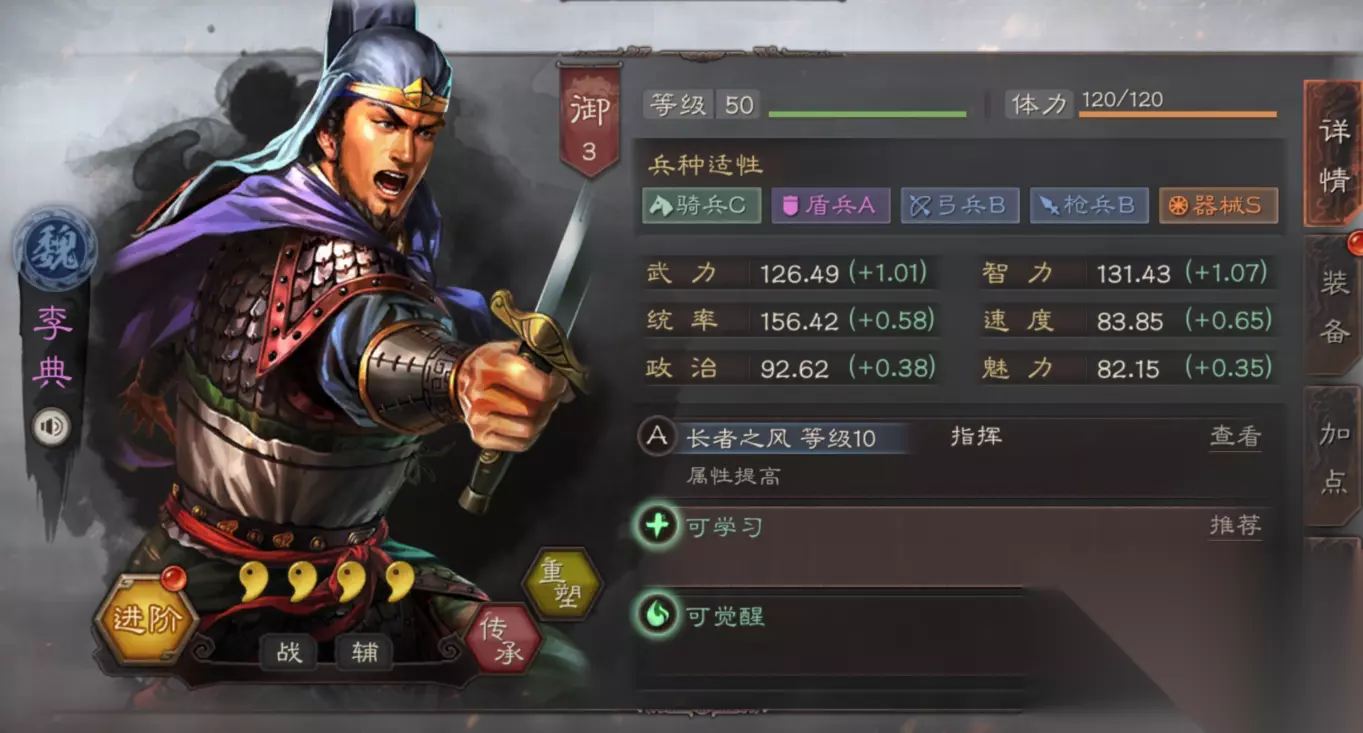Select the 盾兵A troop aptitude
1363x733 pixels.
coord(831,205)
